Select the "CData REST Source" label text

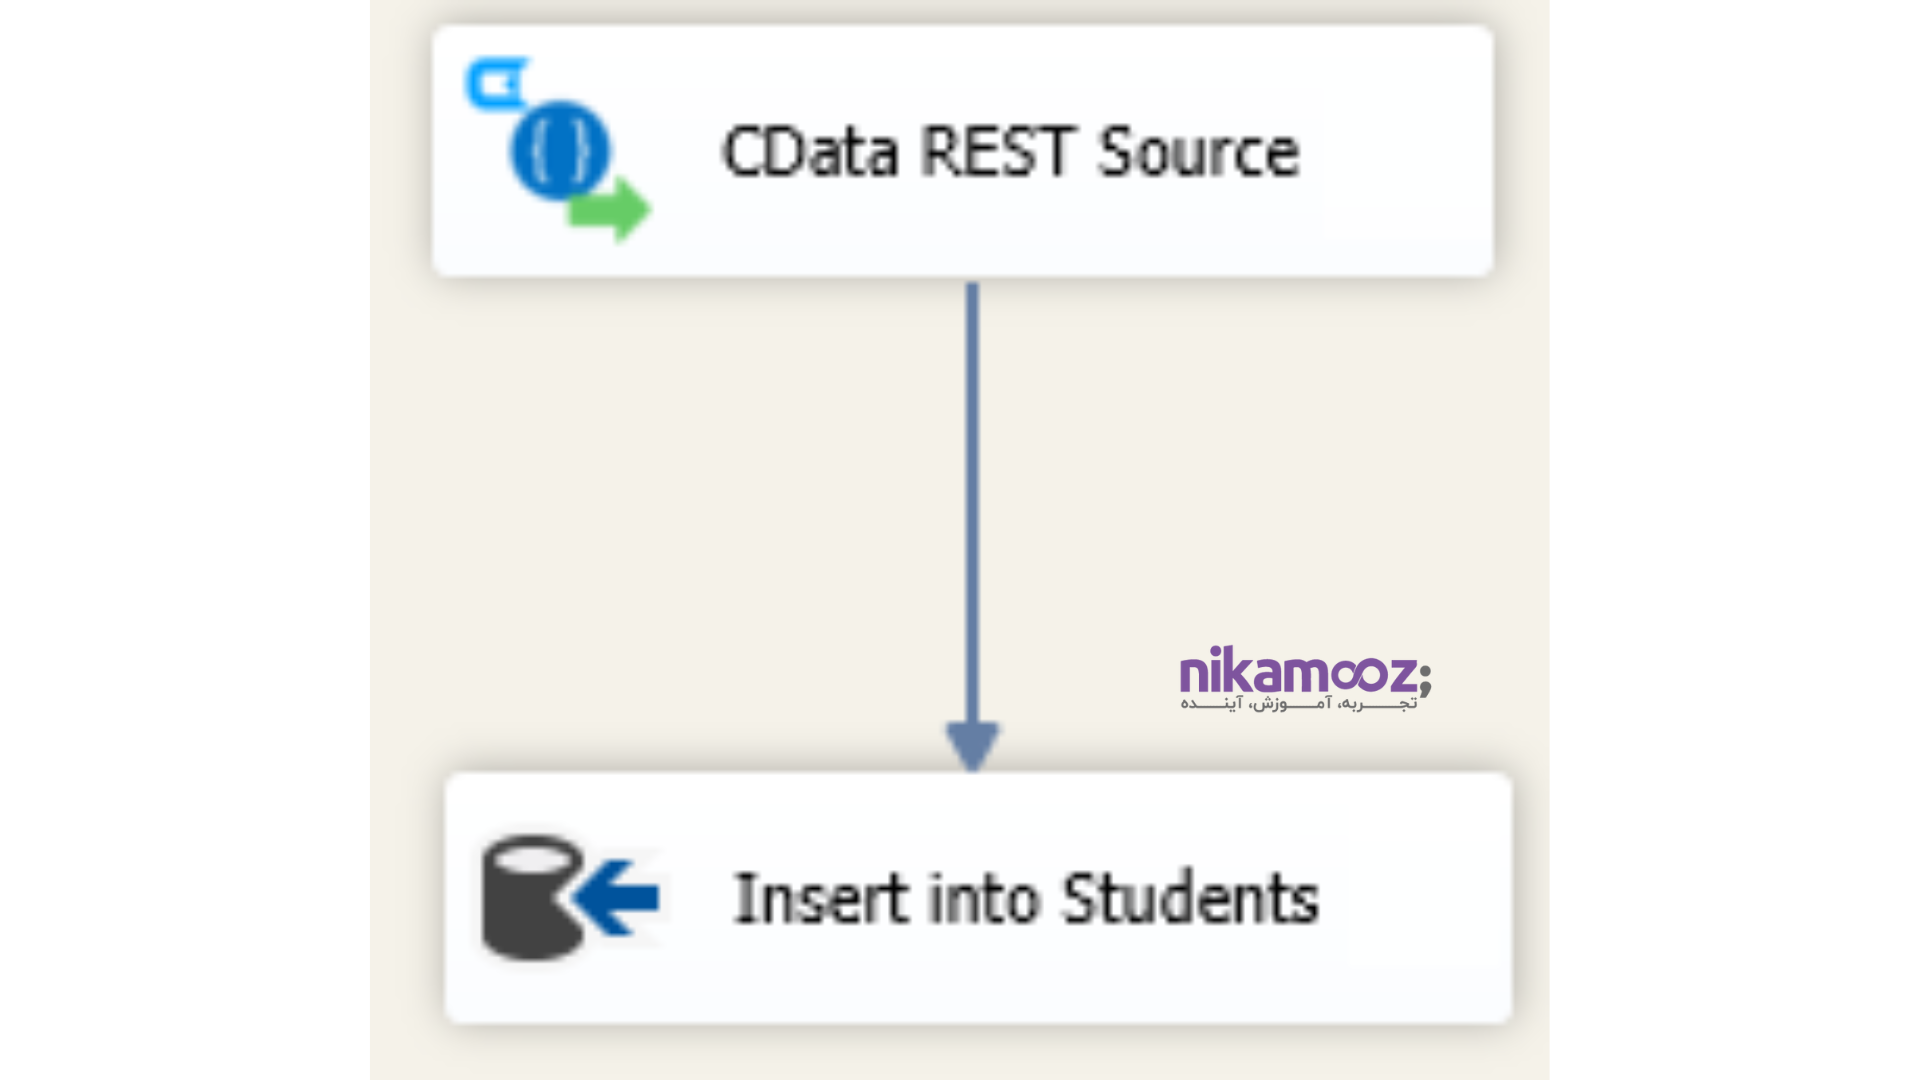pos(1010,152)
